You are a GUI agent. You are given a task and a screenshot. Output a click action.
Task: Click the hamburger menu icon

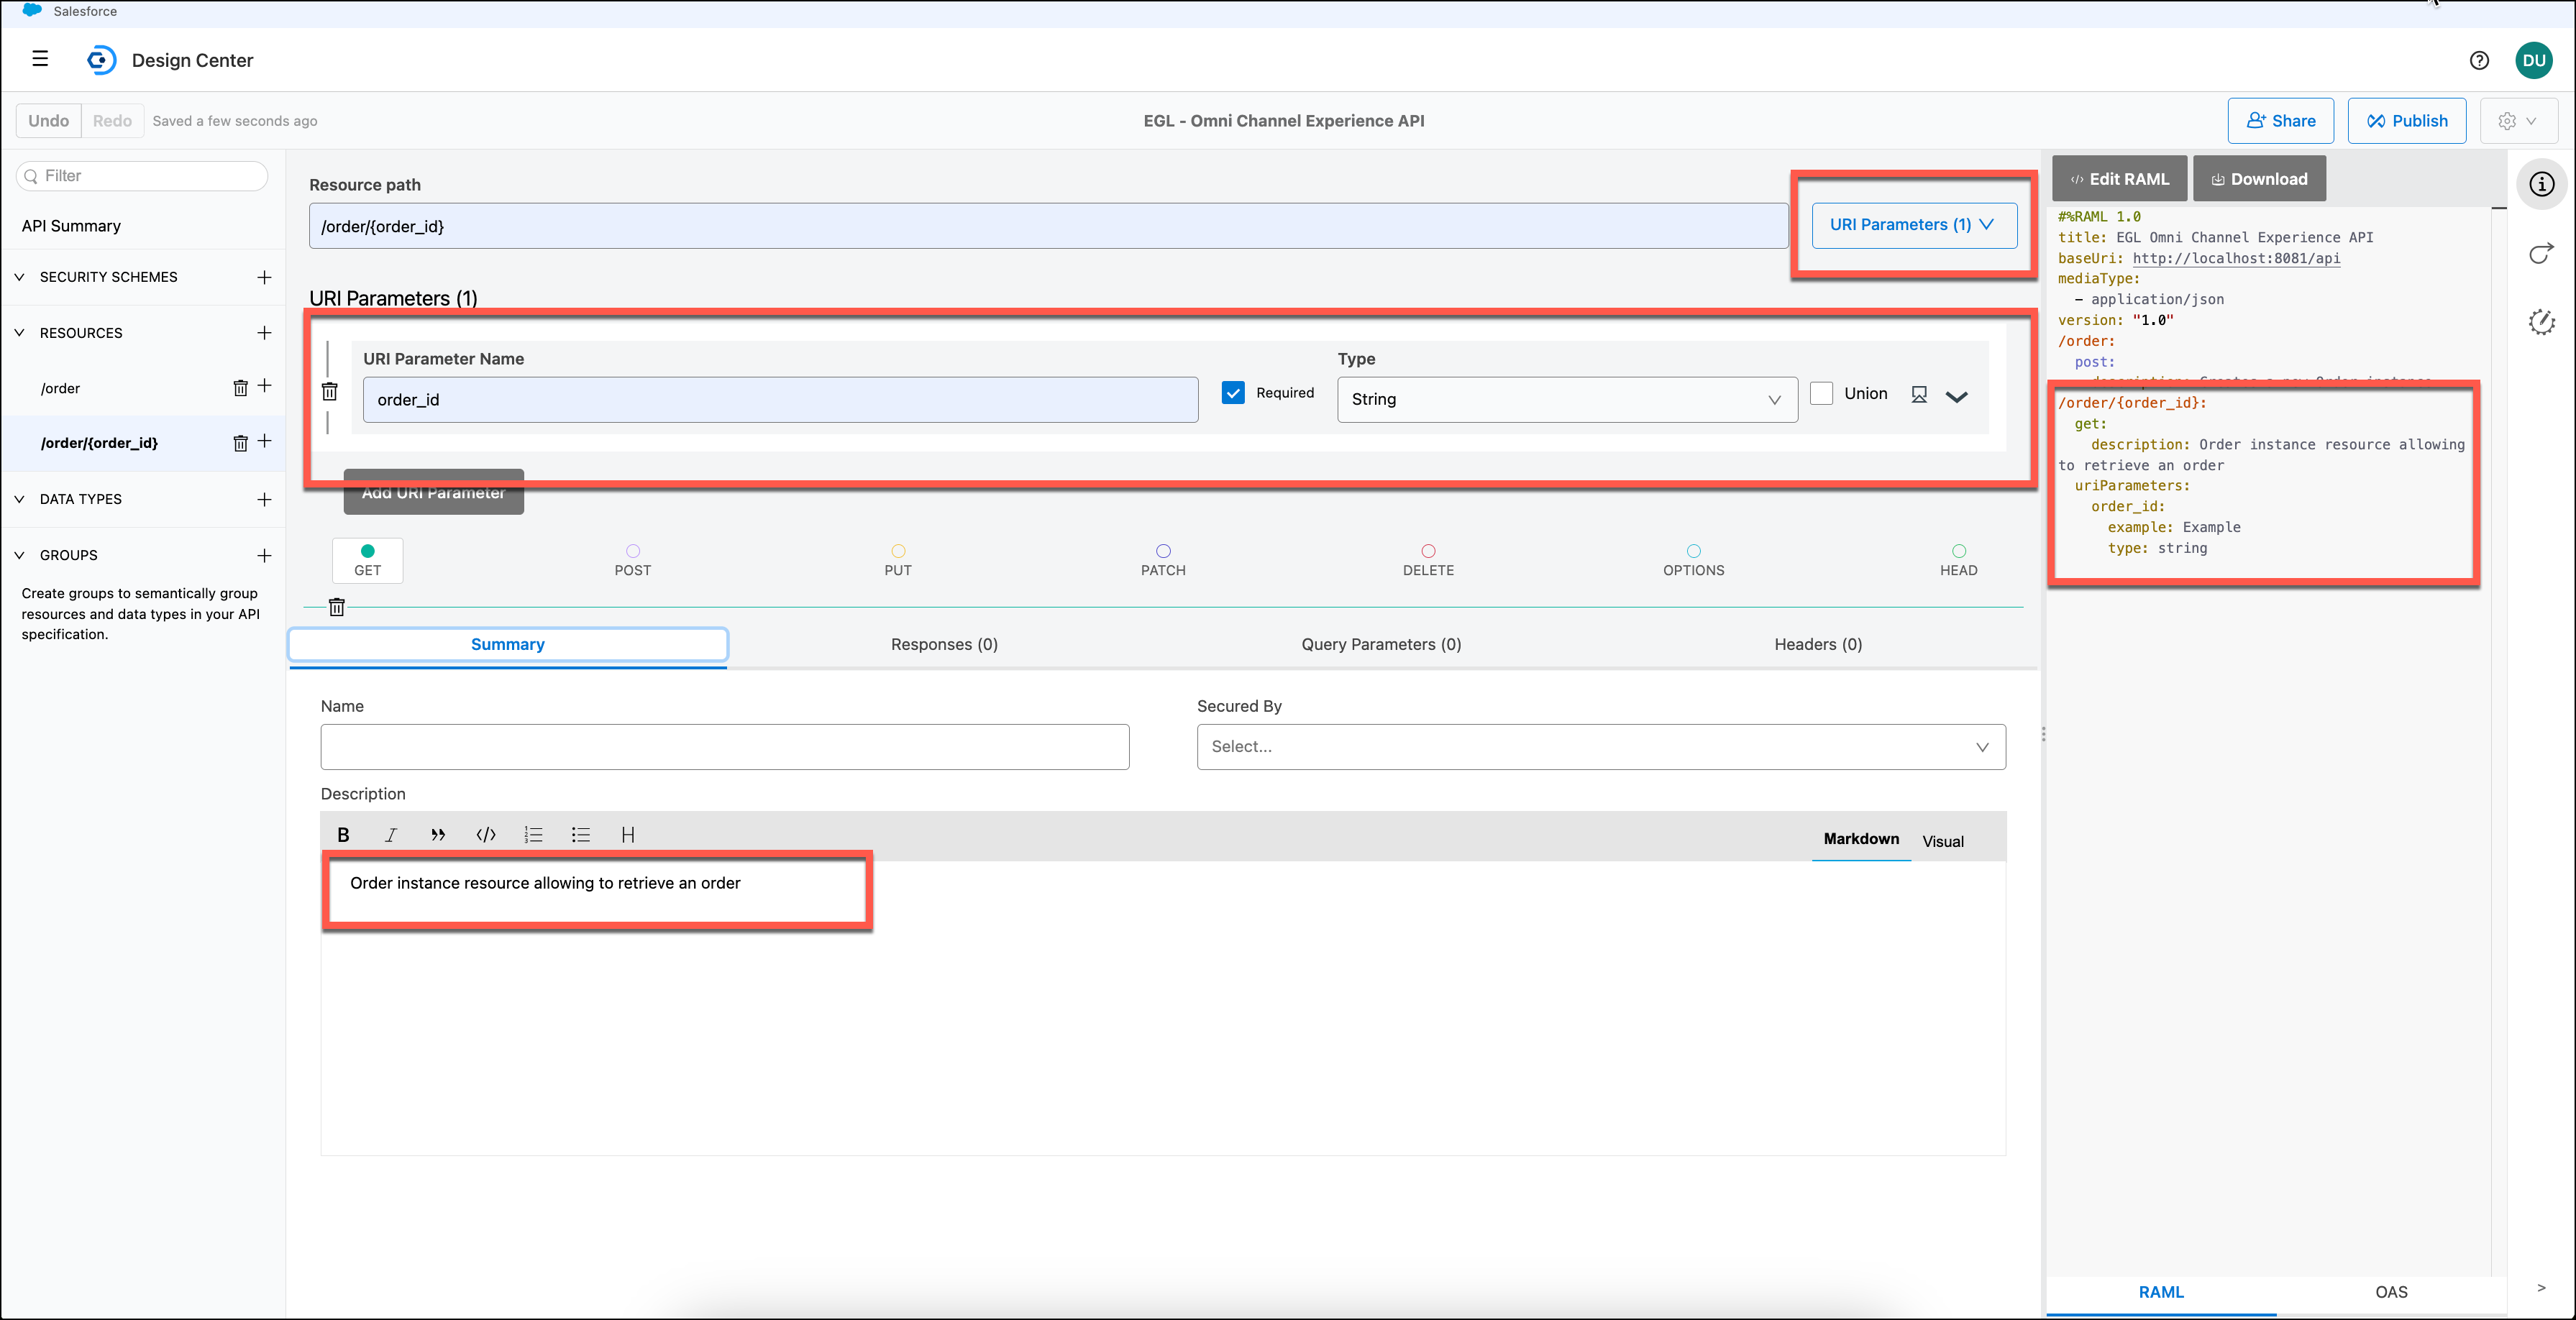(40, 59)
